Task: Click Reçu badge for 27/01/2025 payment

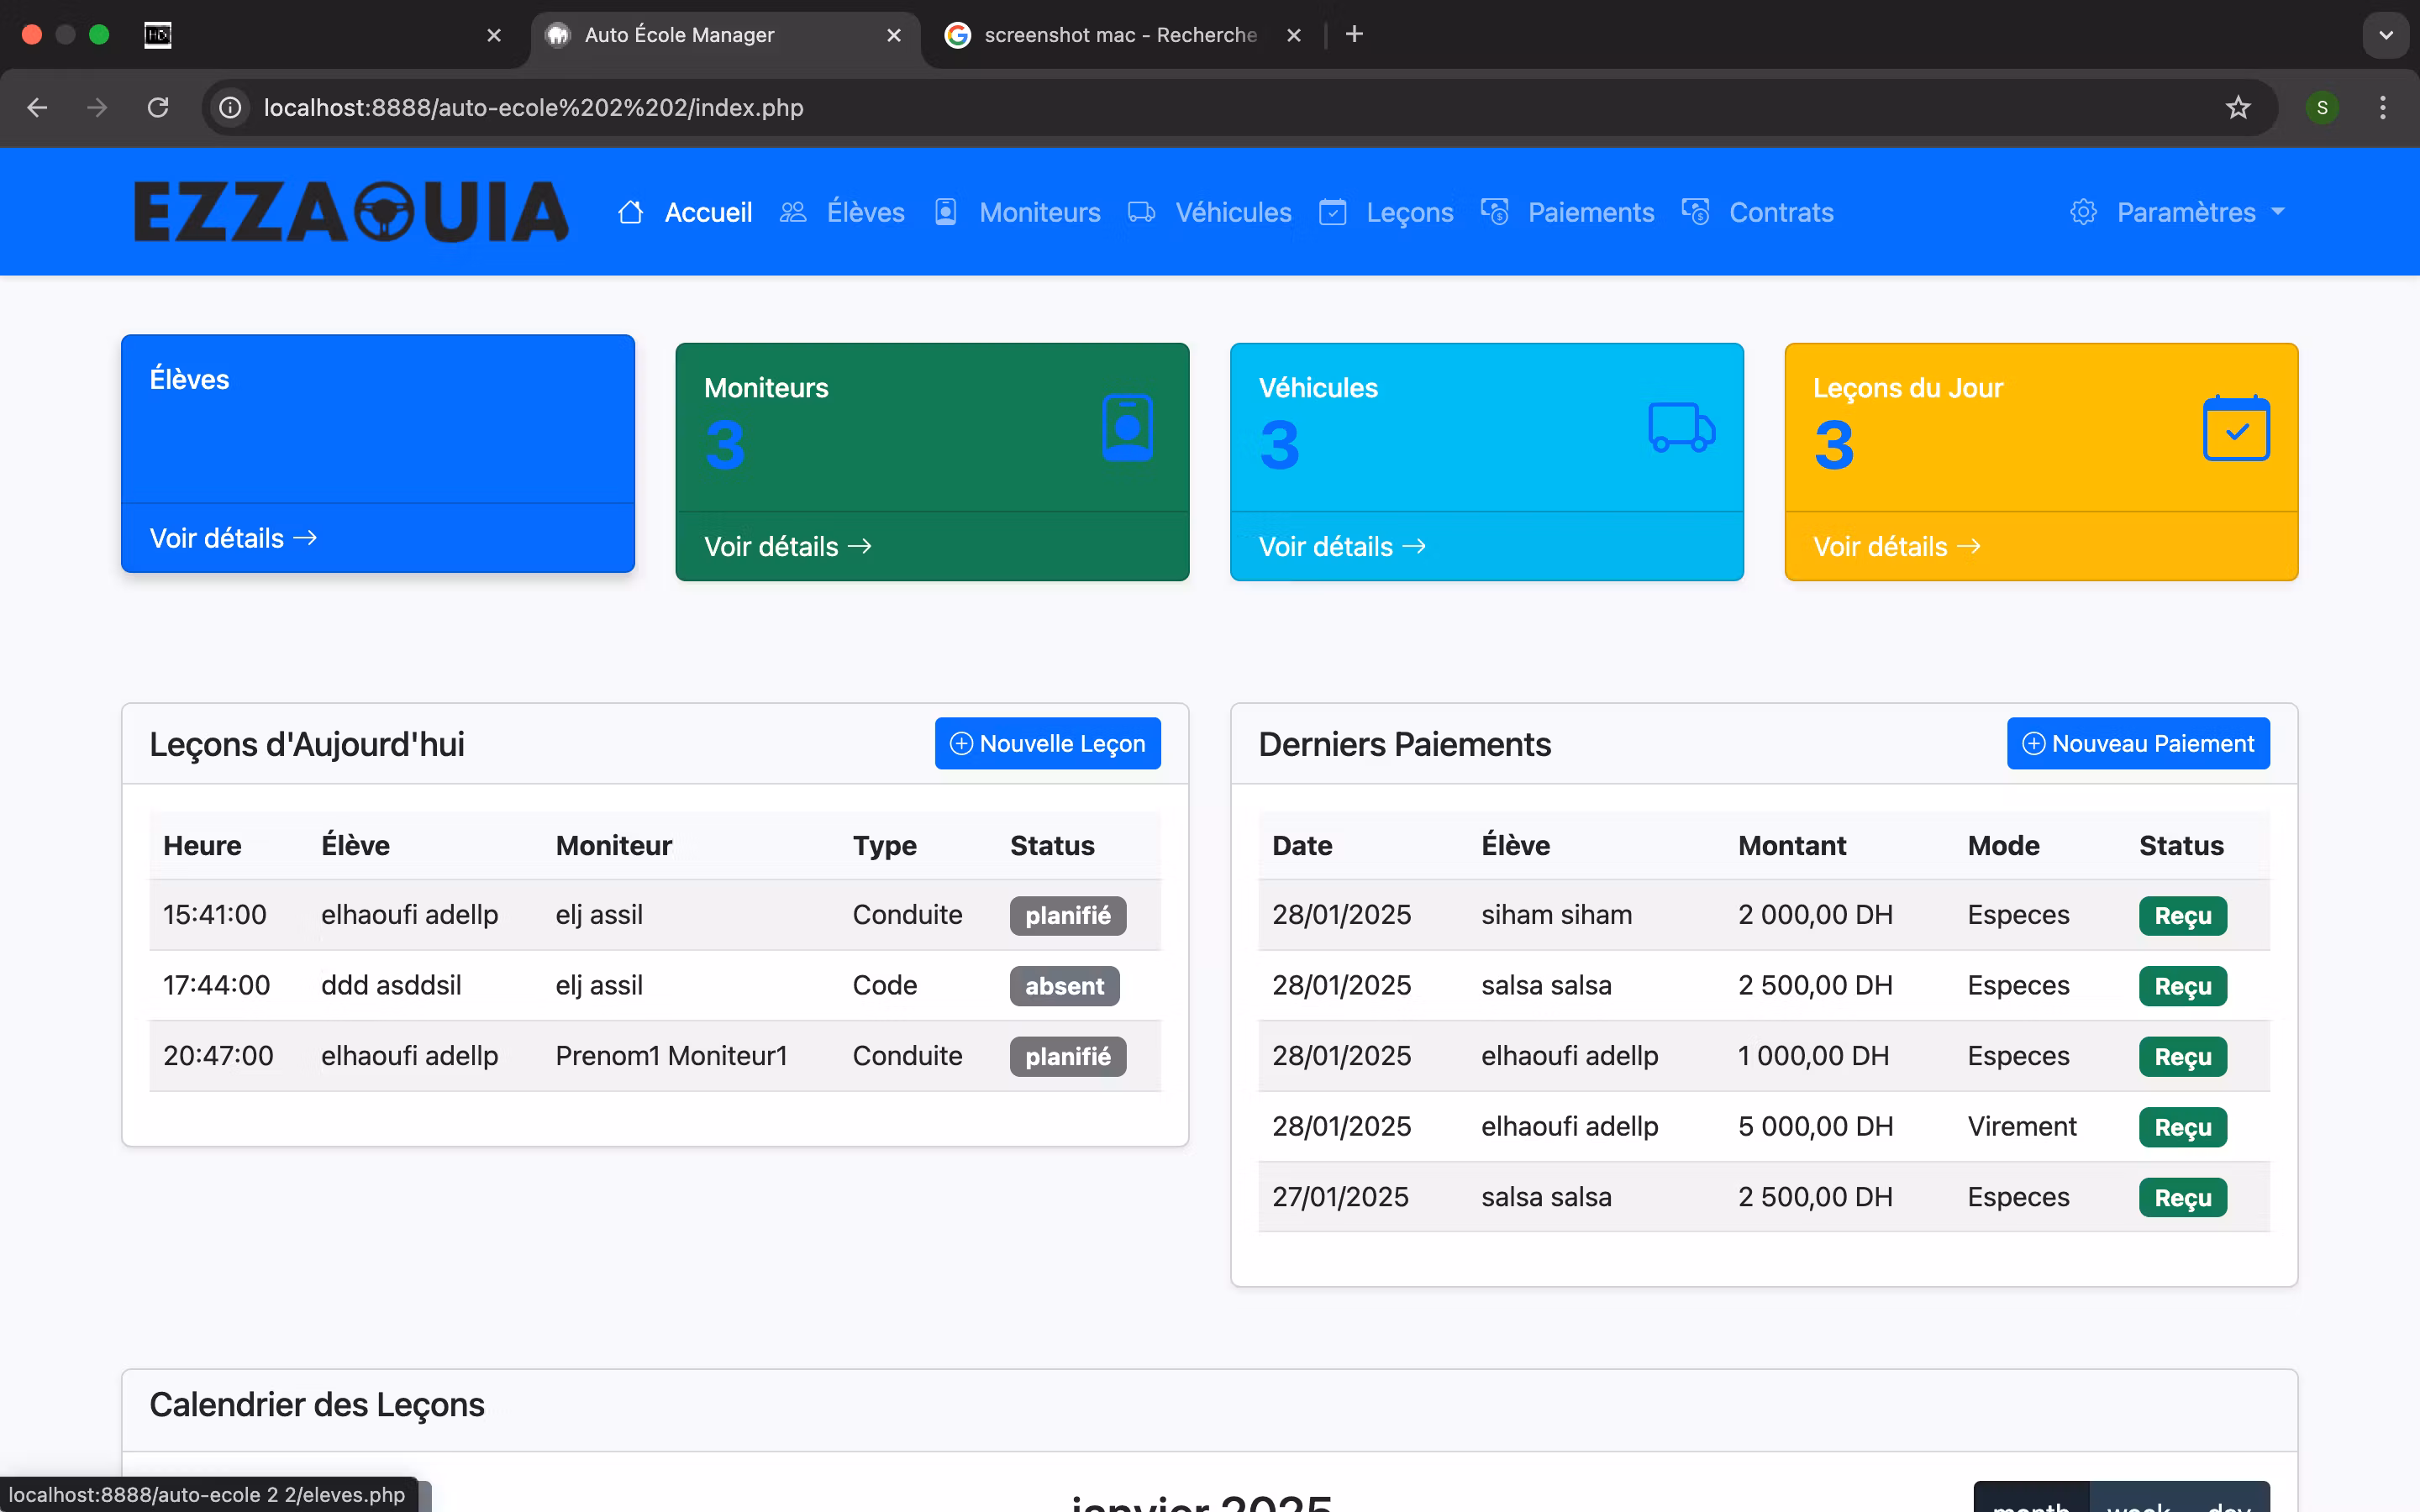Action: point(2183,1197)
